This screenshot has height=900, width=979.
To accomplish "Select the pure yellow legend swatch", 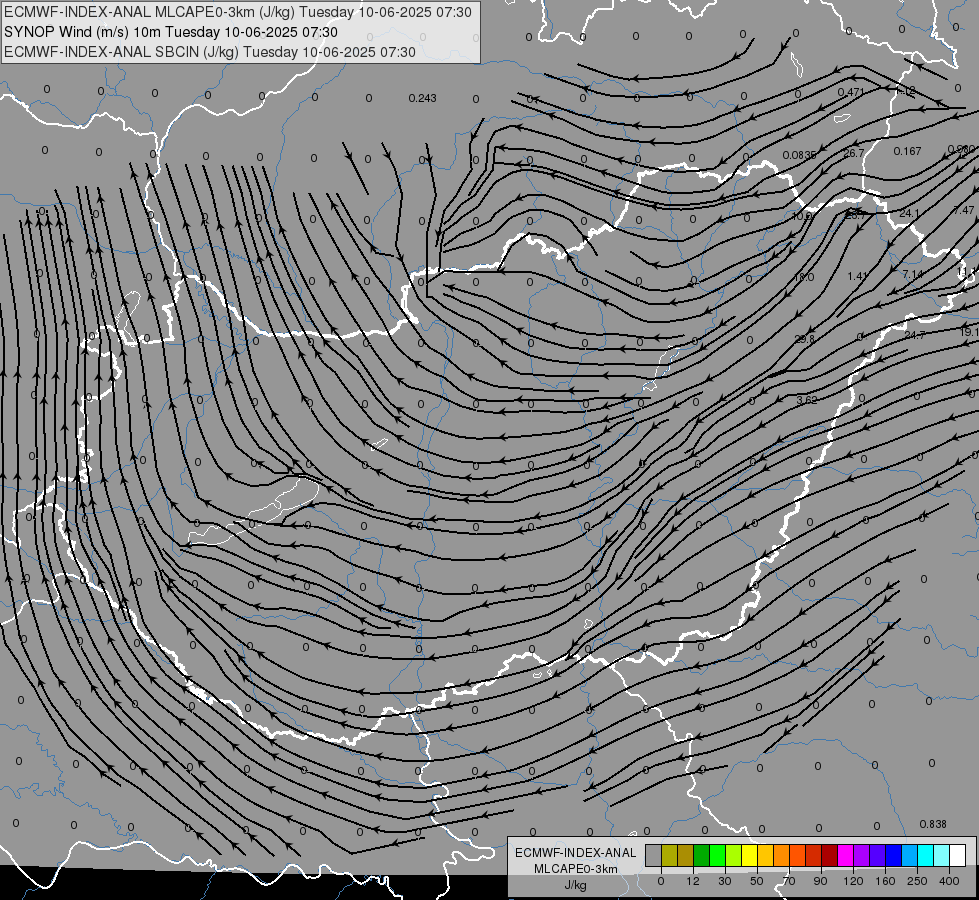I will [x=750, y=855].
